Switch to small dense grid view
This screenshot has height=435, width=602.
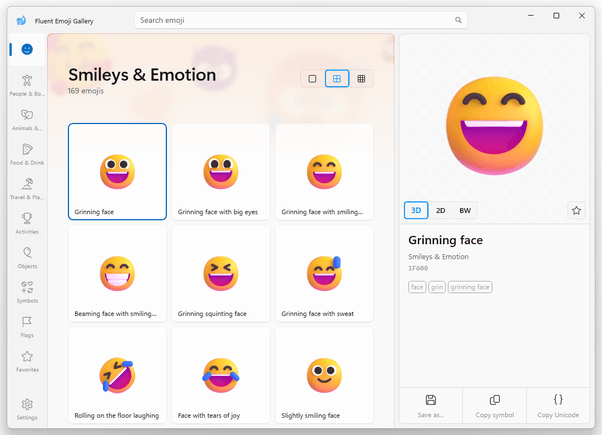coord(361,79)
